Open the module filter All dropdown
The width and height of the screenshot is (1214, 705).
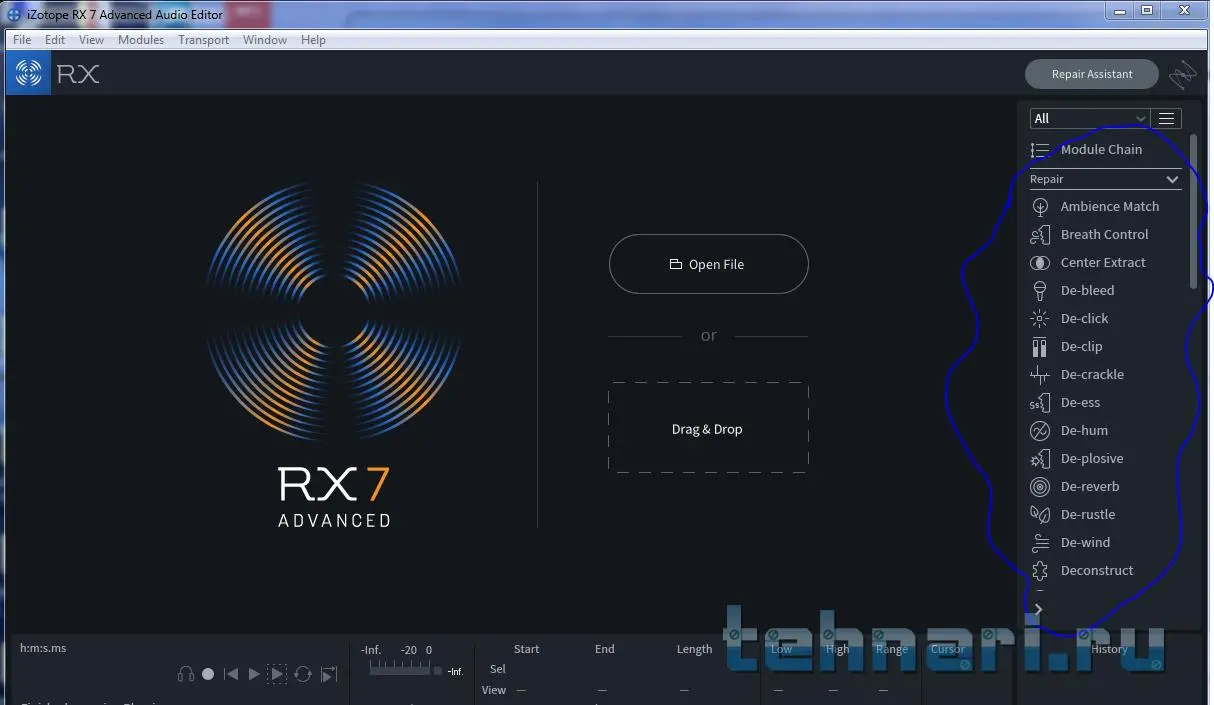1089,118
